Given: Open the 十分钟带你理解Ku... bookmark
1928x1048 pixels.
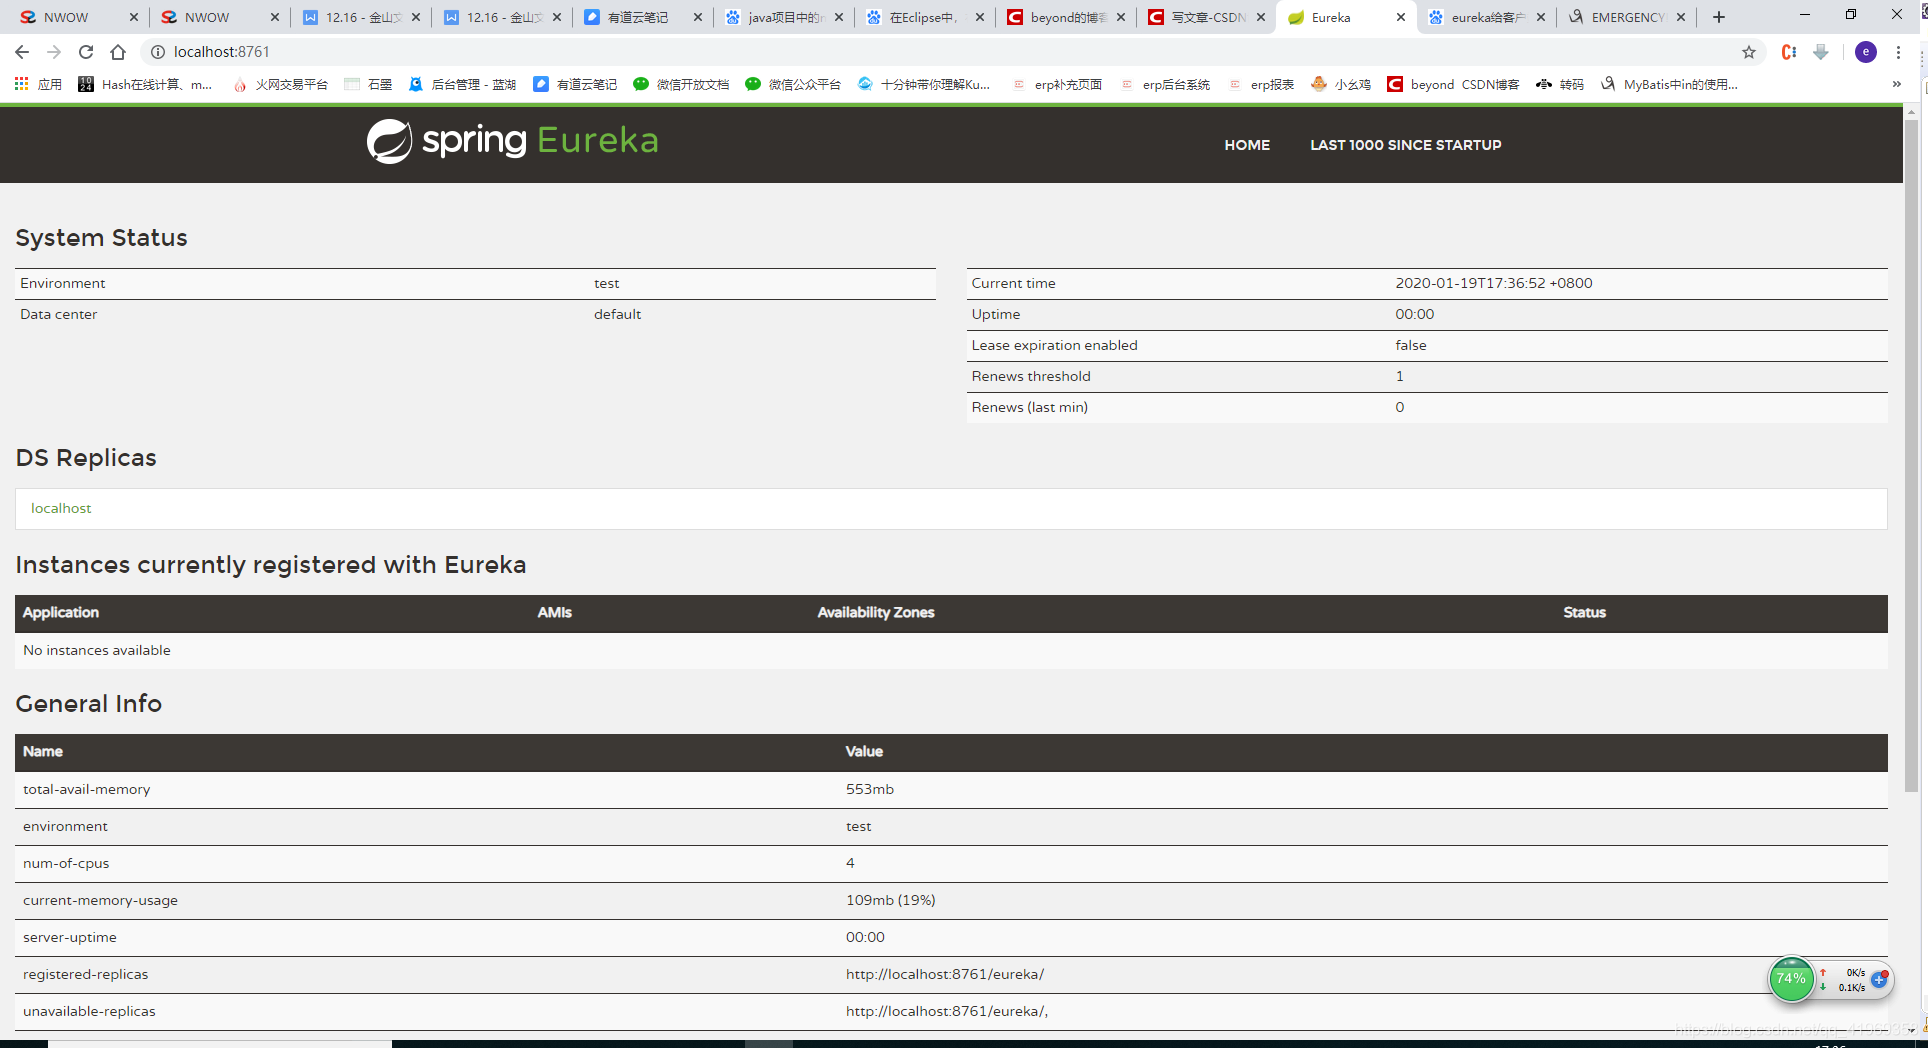Looking at the screenshot, I should pyautogui.click(x=924, y=84).
